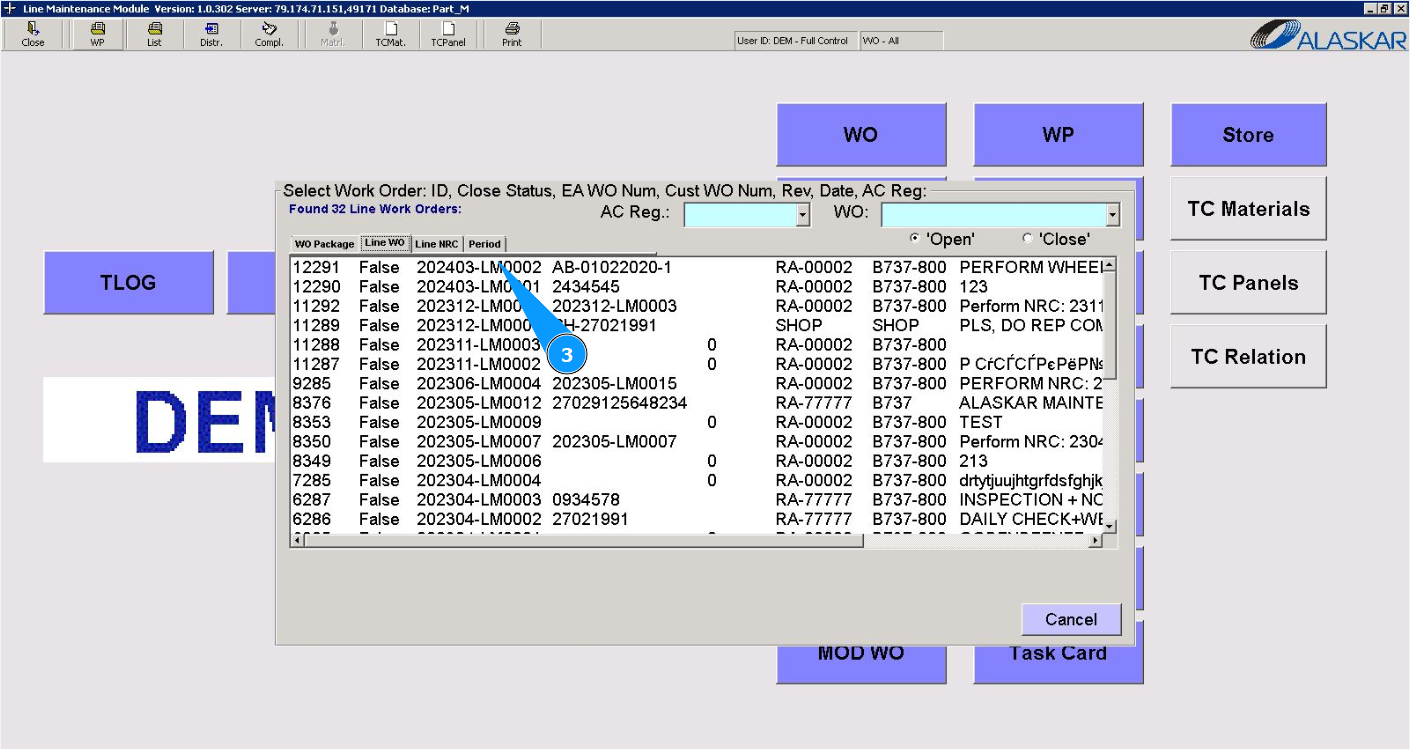
Task: Switch to the Line WO tab
Action: (385, 243)
